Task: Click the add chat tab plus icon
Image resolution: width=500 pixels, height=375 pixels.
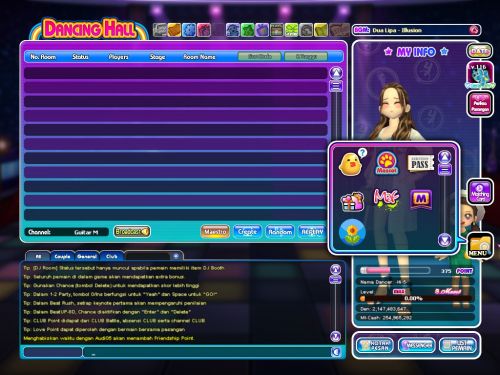Action: click(176, 256)
